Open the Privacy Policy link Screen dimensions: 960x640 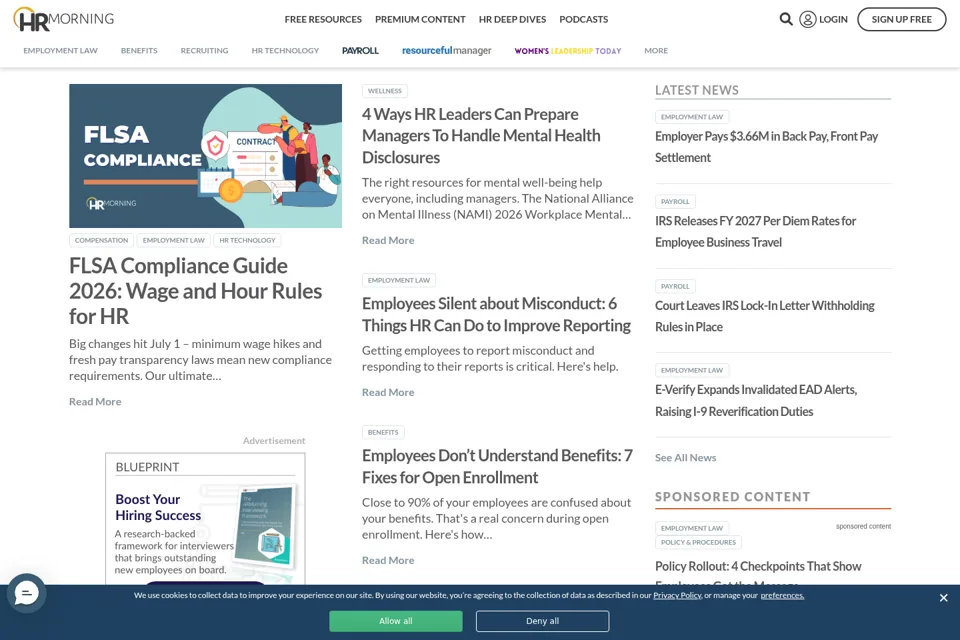677,595
